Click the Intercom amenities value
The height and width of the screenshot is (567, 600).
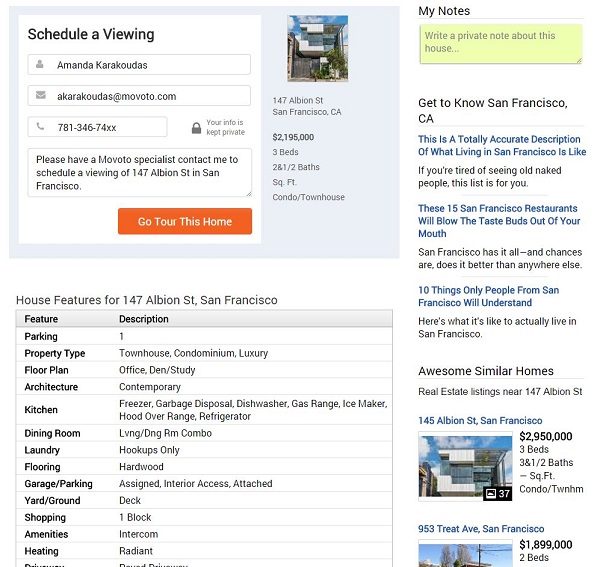coord(139,534)
